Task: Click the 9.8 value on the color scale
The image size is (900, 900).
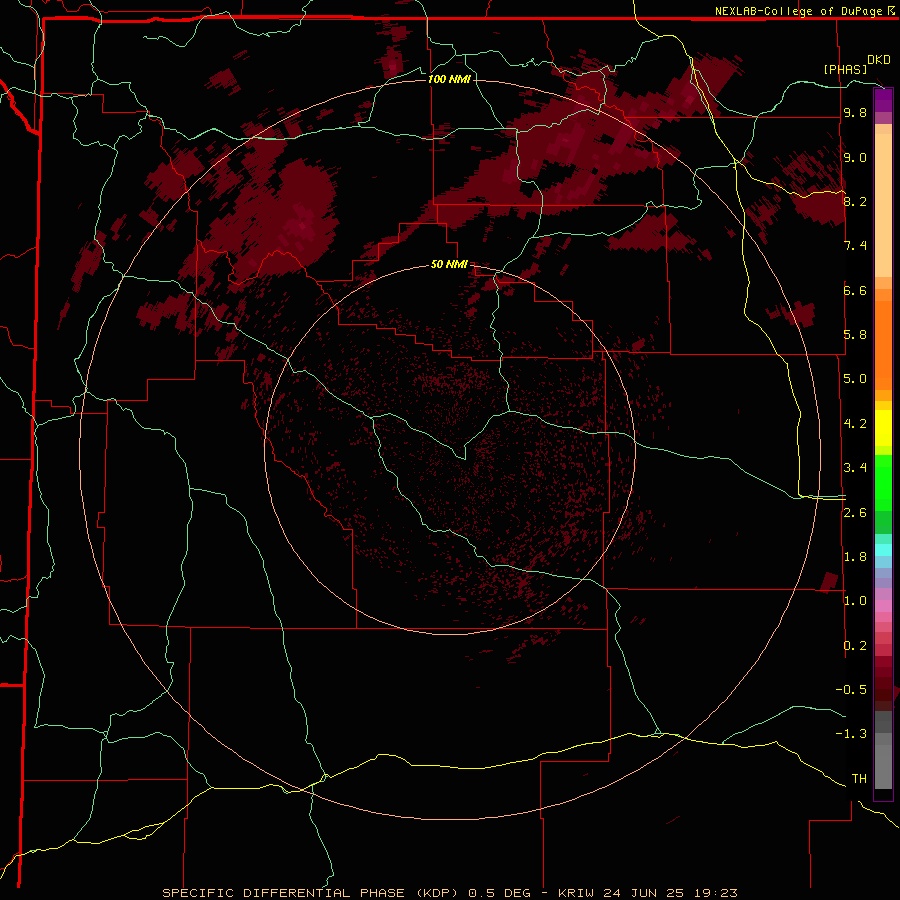Action: click(855, 113)
